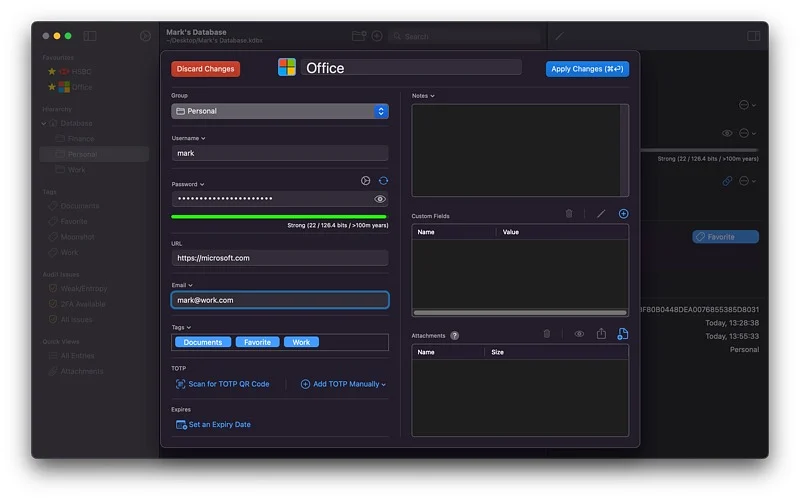The image size is (800, 500).
Task: Open the All Entries quick view
Action: [77, 356]
